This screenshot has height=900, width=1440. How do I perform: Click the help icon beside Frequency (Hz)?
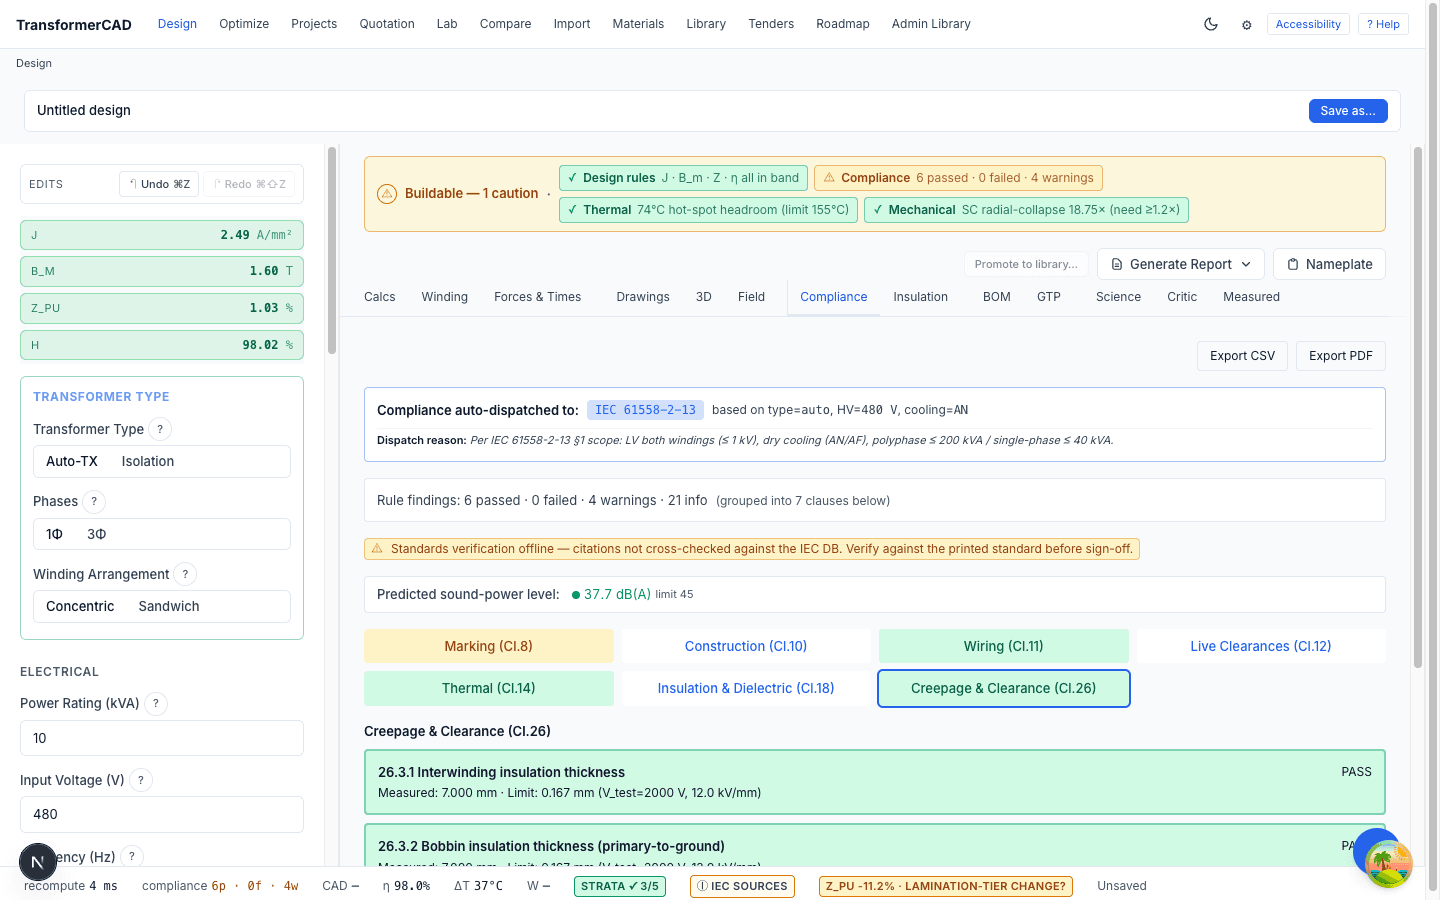[x=132, y=857]
